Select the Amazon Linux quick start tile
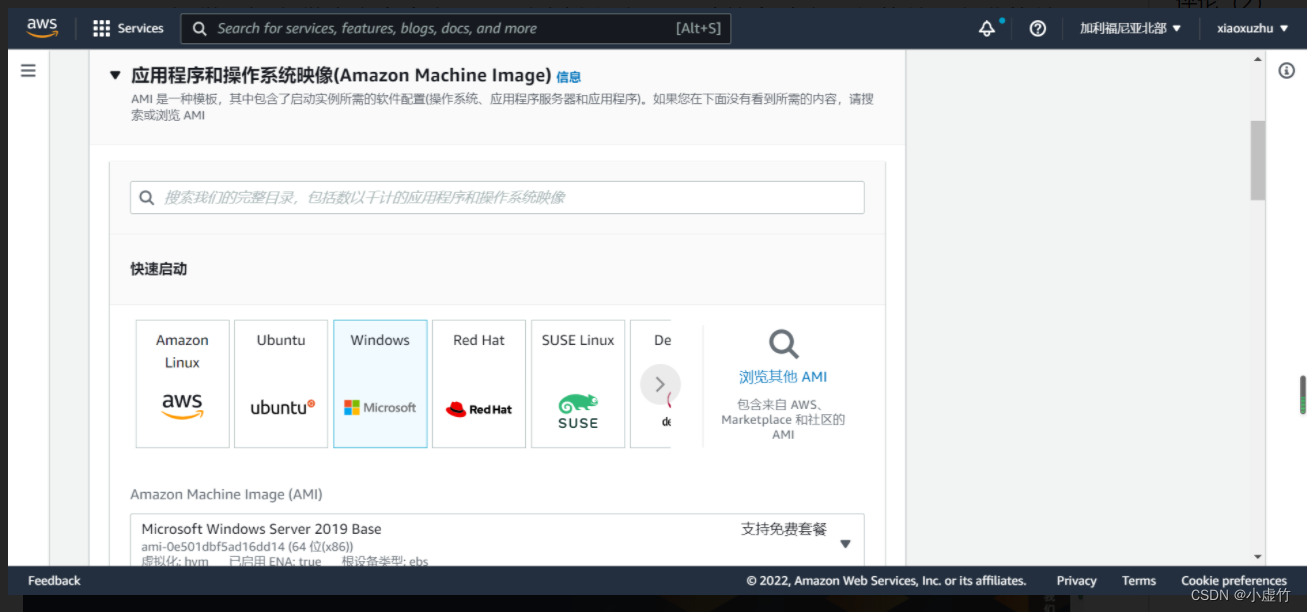1307x612 pixels. (183, 384)
